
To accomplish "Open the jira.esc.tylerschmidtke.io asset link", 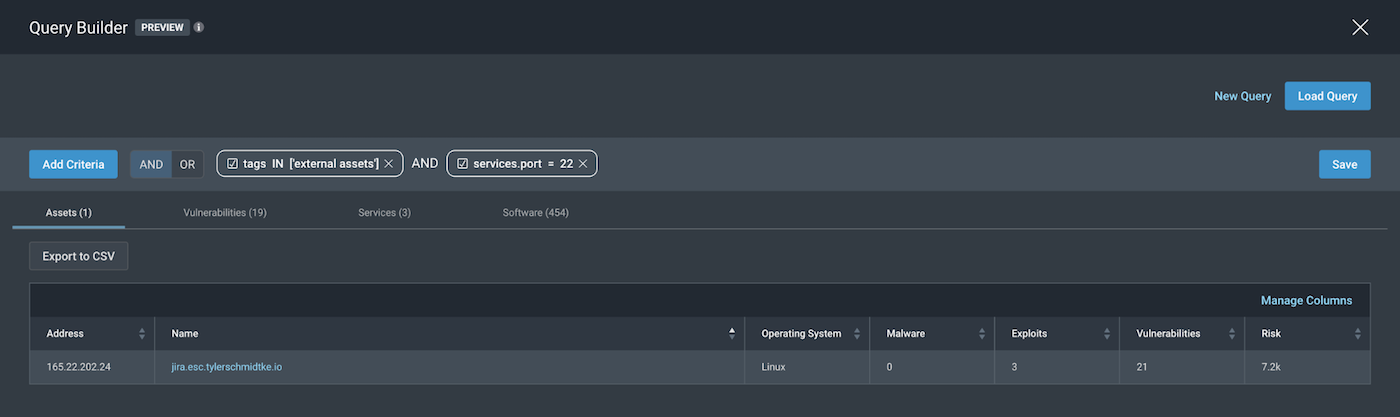I will (x=226, y=367).
